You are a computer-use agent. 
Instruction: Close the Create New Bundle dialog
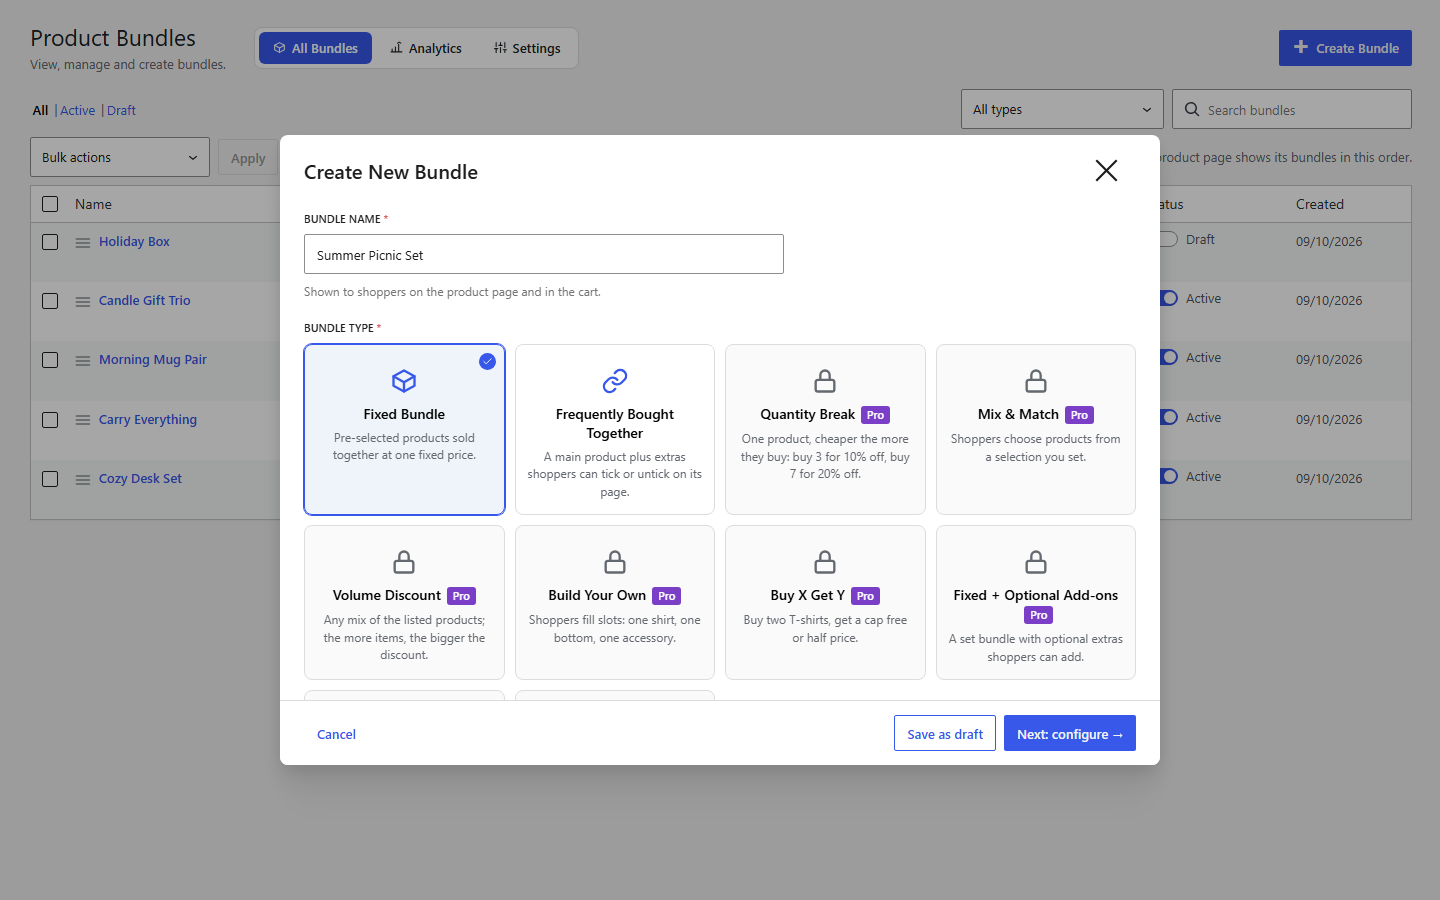click(x=1106, y=171)
